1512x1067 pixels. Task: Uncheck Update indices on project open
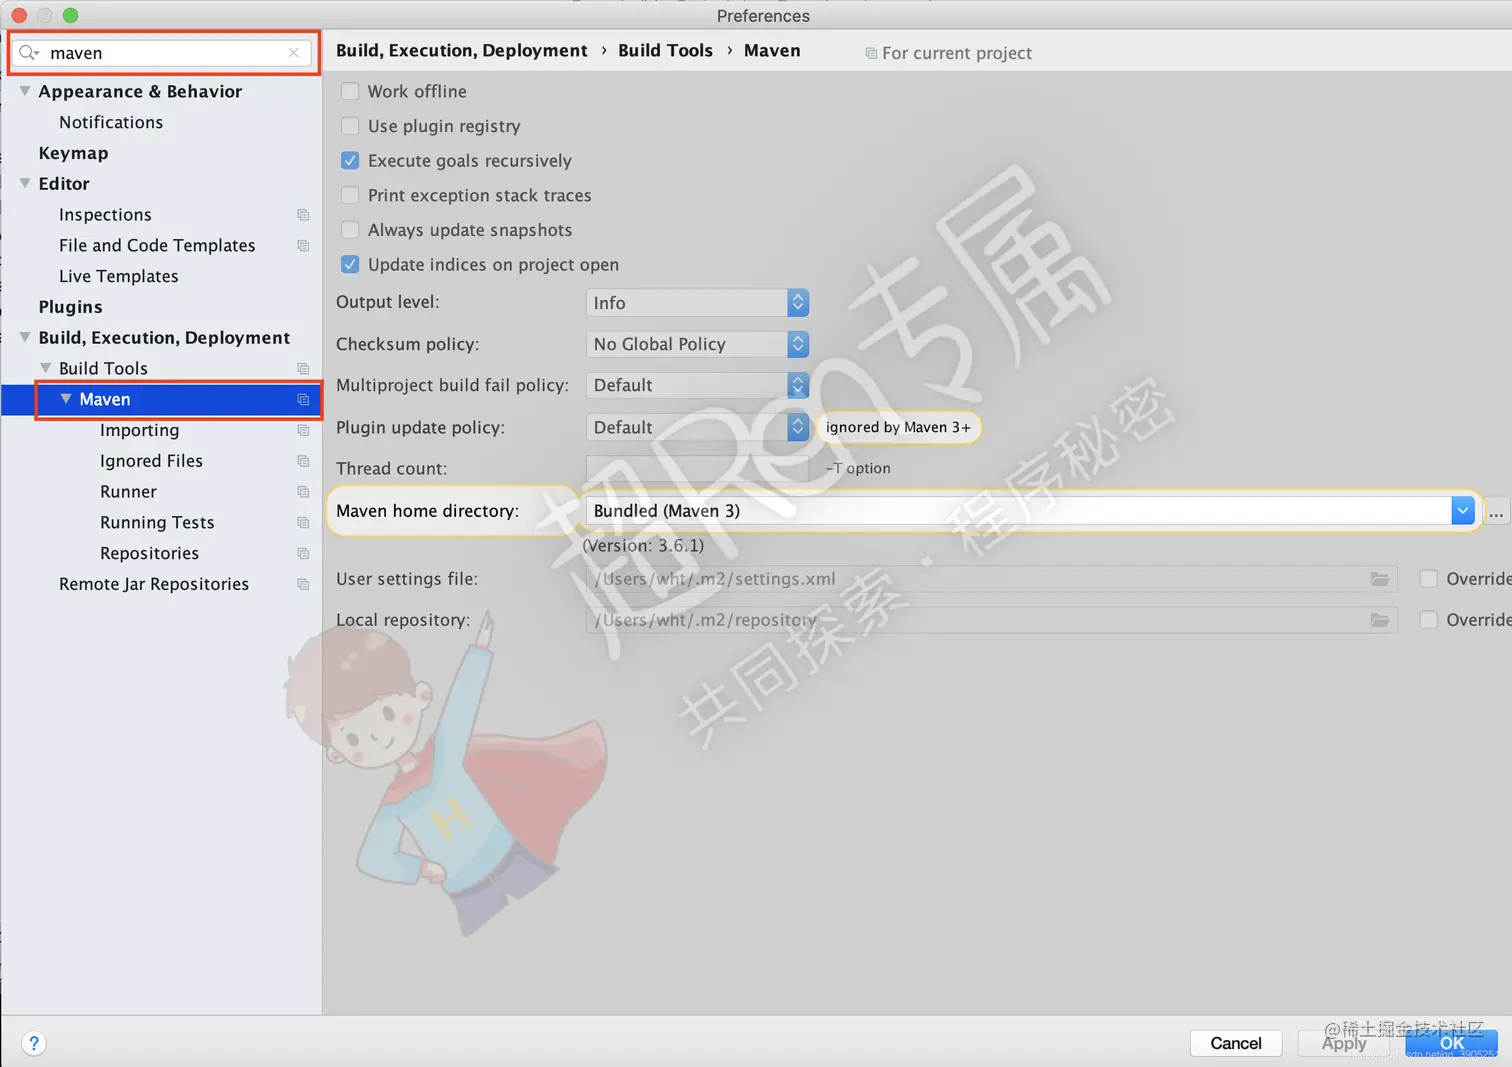(350, 264)
